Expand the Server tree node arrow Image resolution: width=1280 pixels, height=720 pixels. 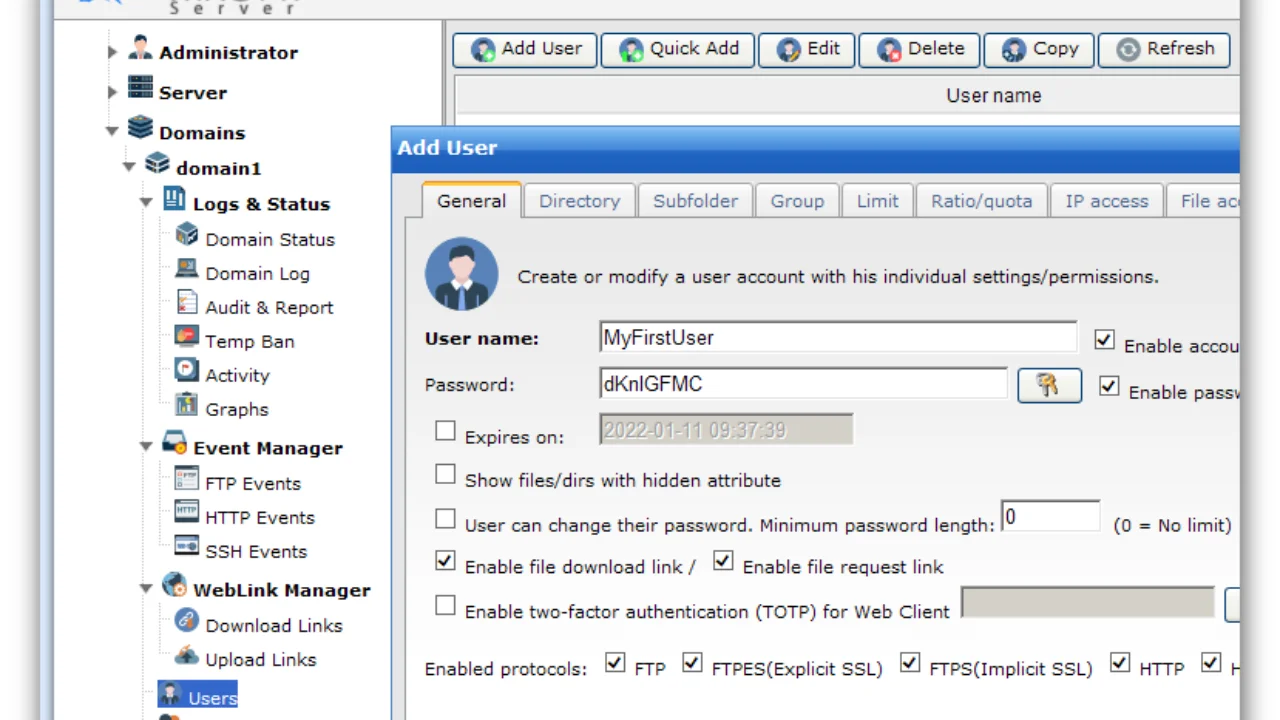(112, 92)
